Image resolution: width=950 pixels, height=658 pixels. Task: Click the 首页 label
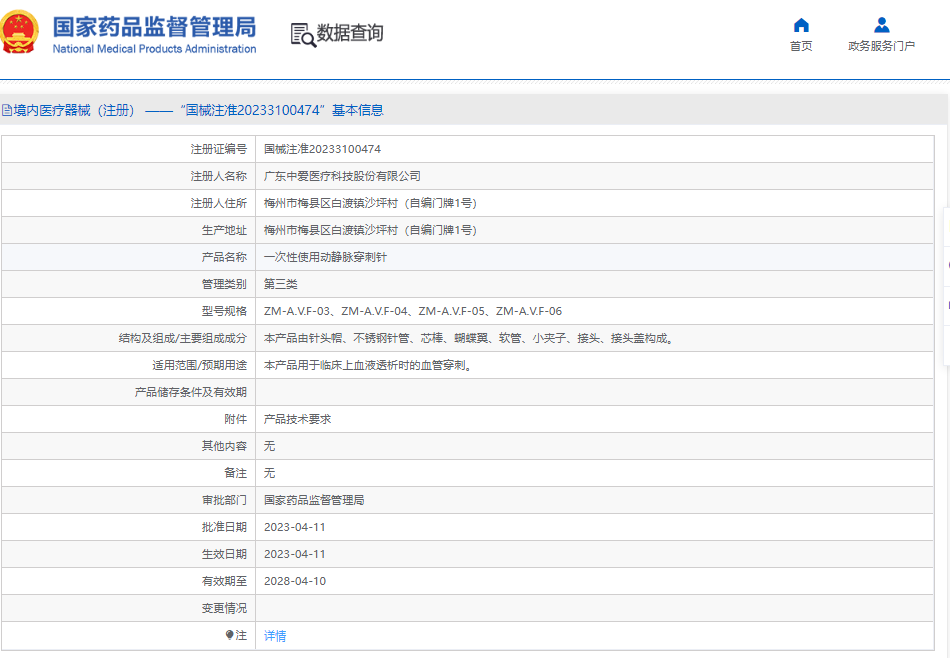[801, 46]
